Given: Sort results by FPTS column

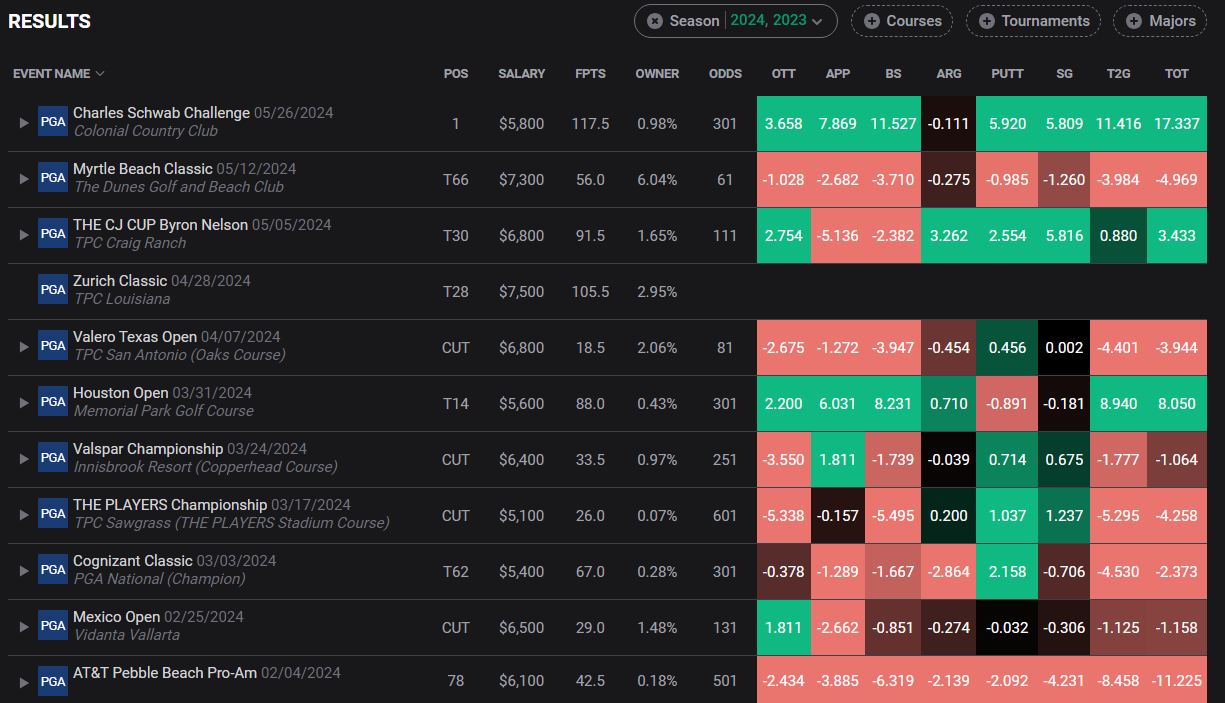Looking at the screenshot, I should tap(590, 74).
